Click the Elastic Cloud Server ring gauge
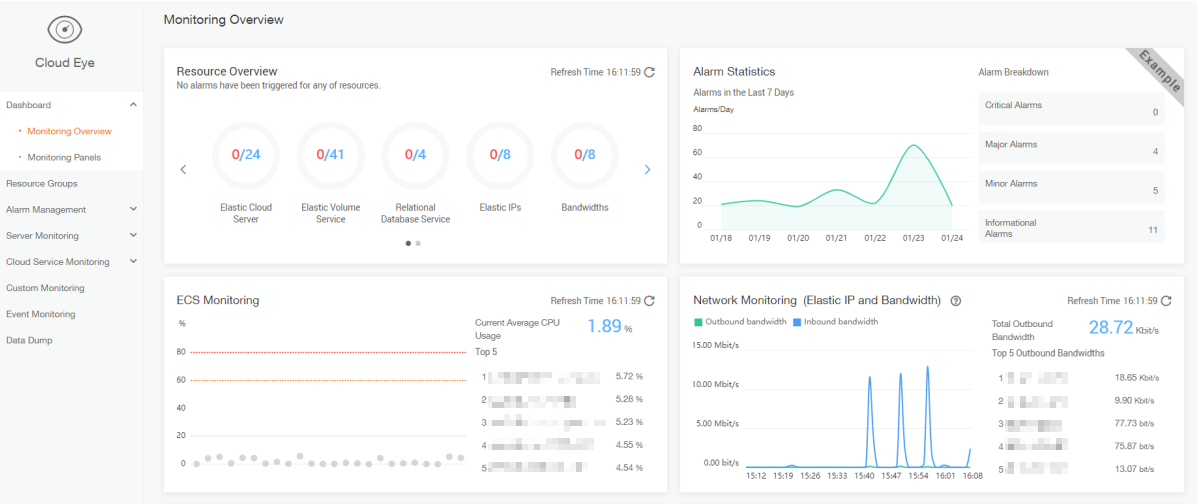 coord(246,155)
